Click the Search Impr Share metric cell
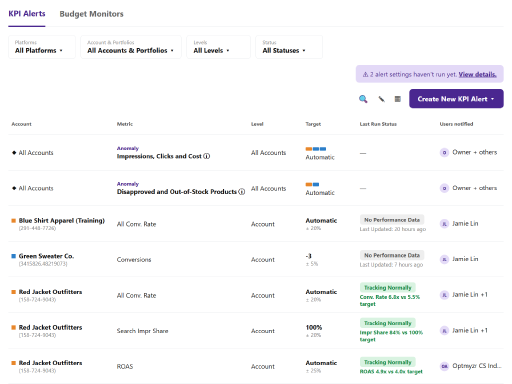This screenshot has height=384, width=512. pos(142,331)
